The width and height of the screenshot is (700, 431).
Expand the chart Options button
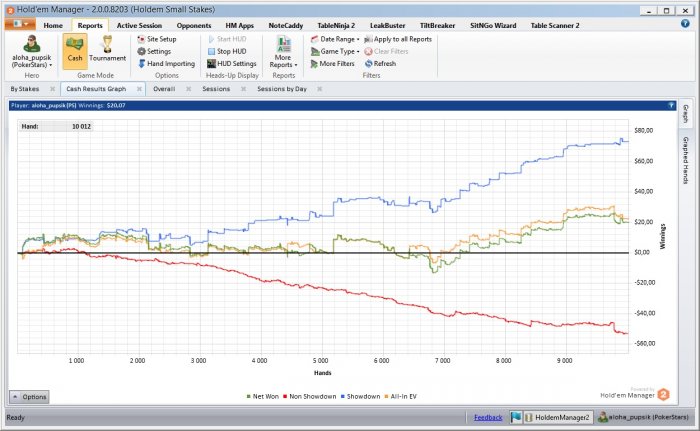(x=29, y=397)
